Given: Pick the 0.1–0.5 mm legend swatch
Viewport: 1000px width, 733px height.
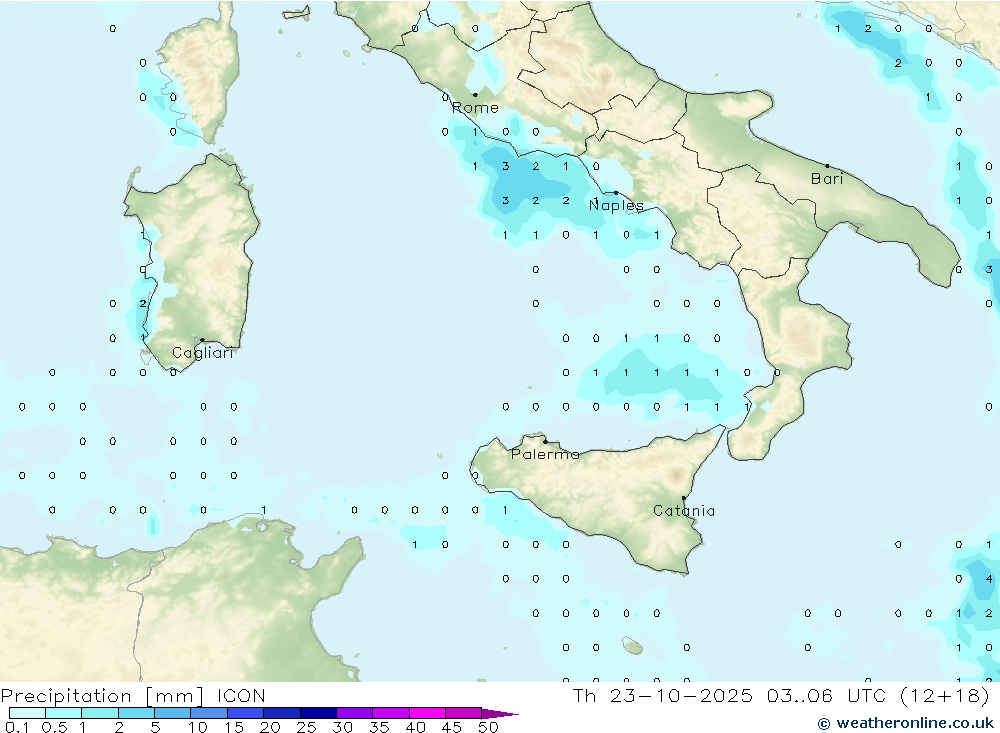Looking at the screenshot, I should pyautogui.click(x=27, y=713).
